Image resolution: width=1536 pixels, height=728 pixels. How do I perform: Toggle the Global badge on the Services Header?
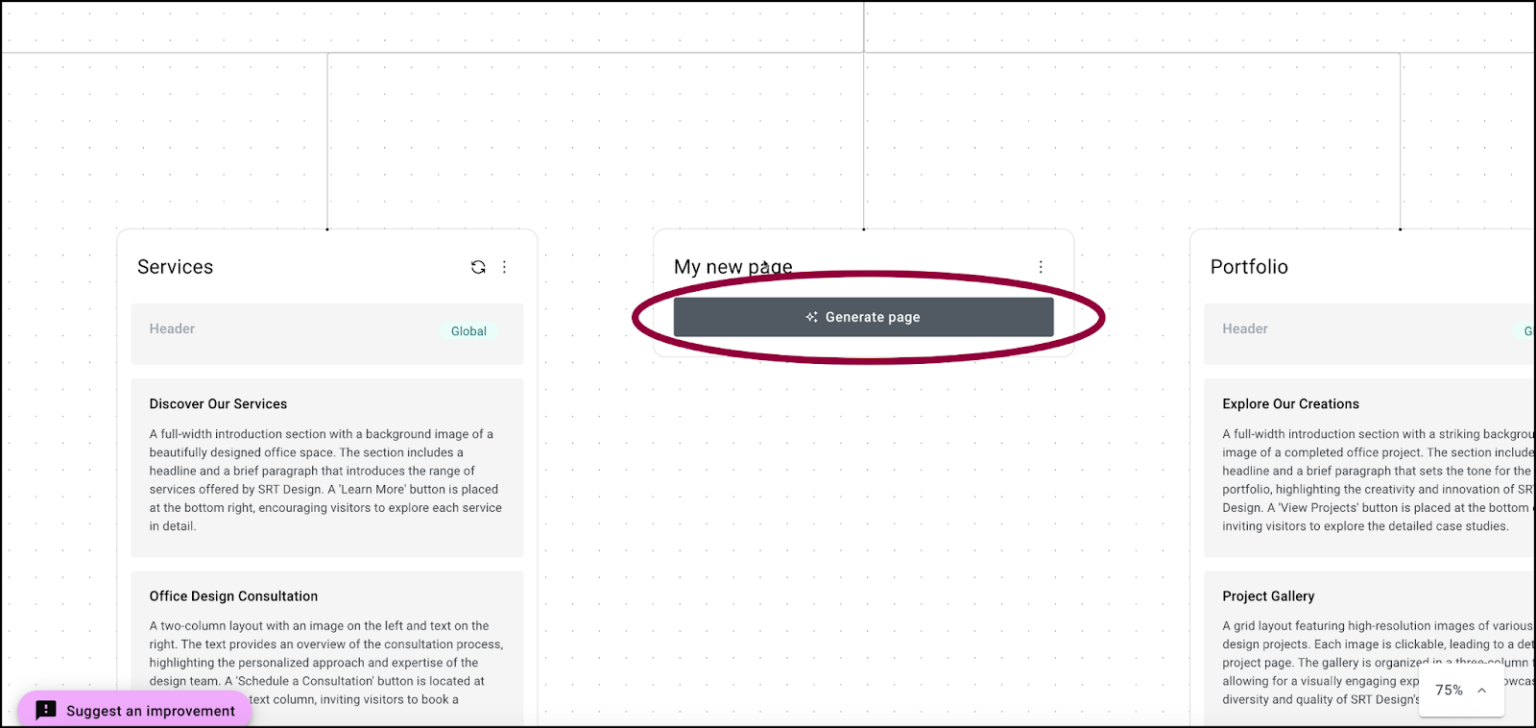point(468,330)
